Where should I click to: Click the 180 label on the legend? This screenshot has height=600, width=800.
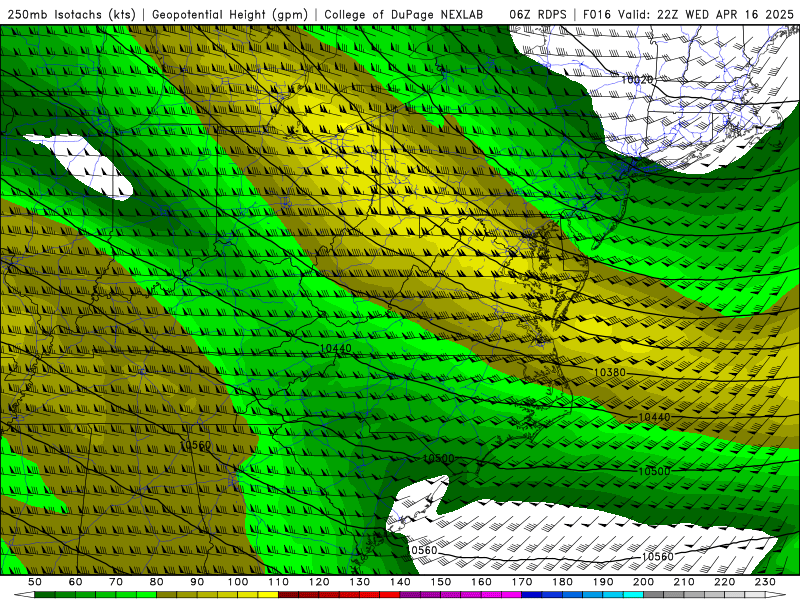pyautogui.click(x=562, y=582)
